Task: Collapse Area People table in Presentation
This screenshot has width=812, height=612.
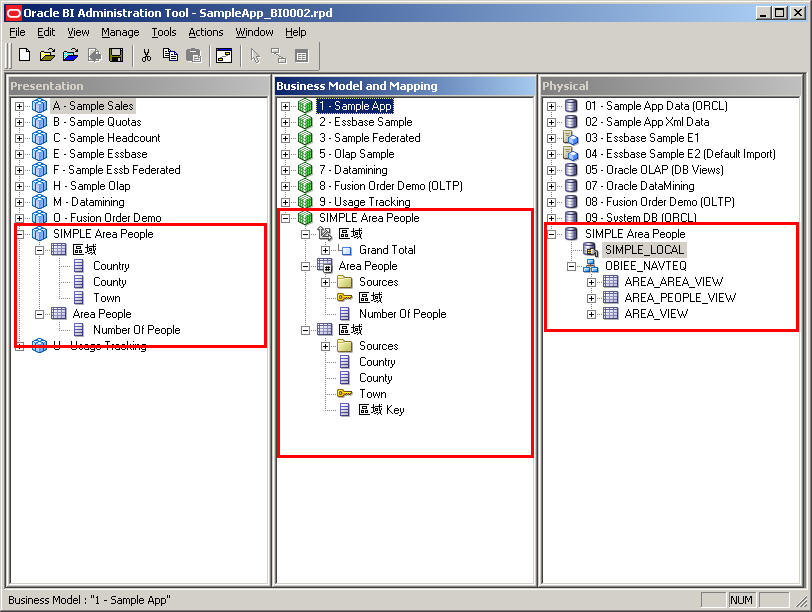Action: pos(39,314)
